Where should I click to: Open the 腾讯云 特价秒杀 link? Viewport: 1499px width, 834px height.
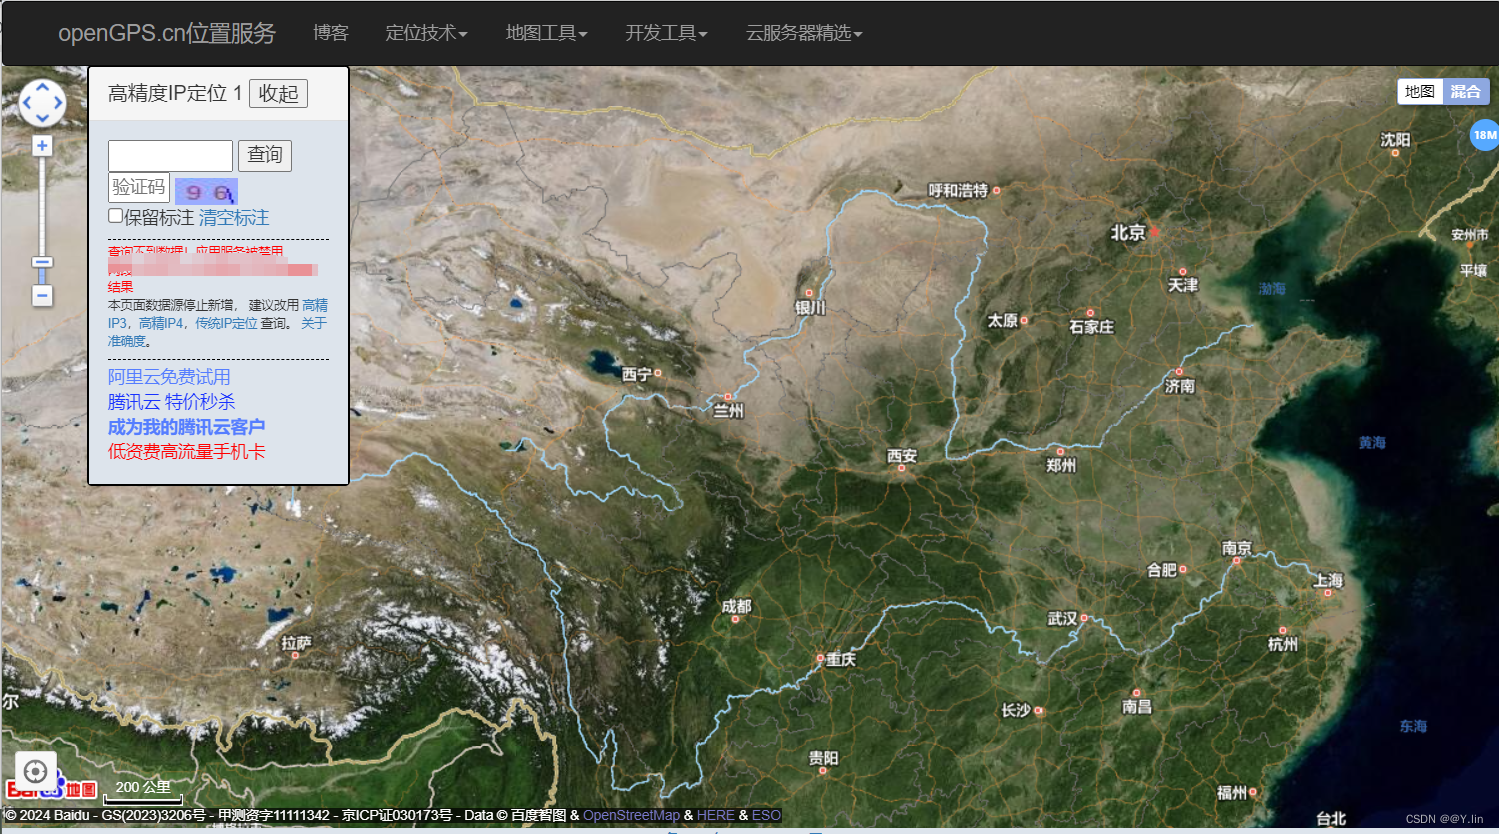pyautogui.click(x=171, y=402)
